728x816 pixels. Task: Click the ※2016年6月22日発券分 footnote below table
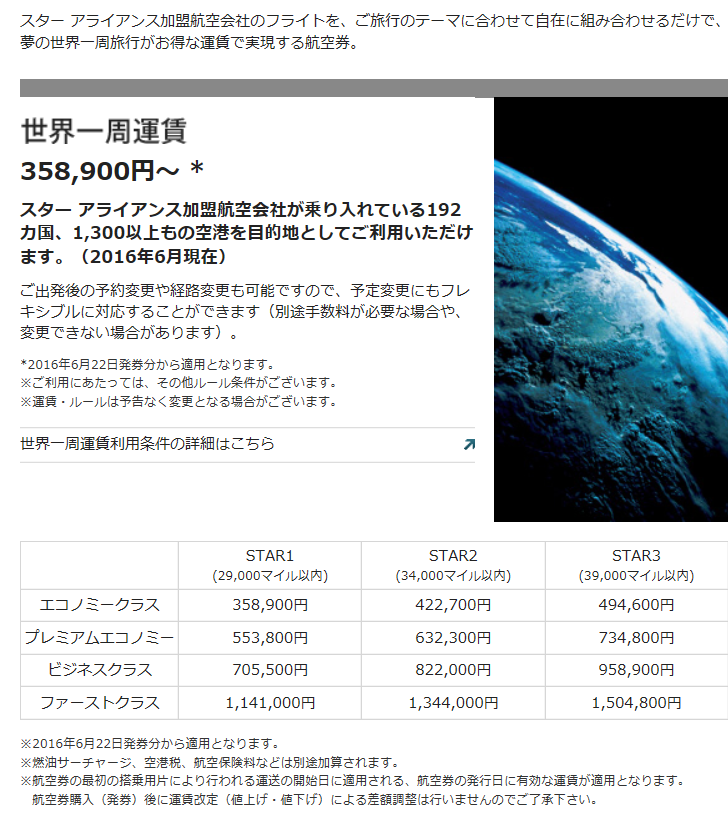tap(150, 743)
